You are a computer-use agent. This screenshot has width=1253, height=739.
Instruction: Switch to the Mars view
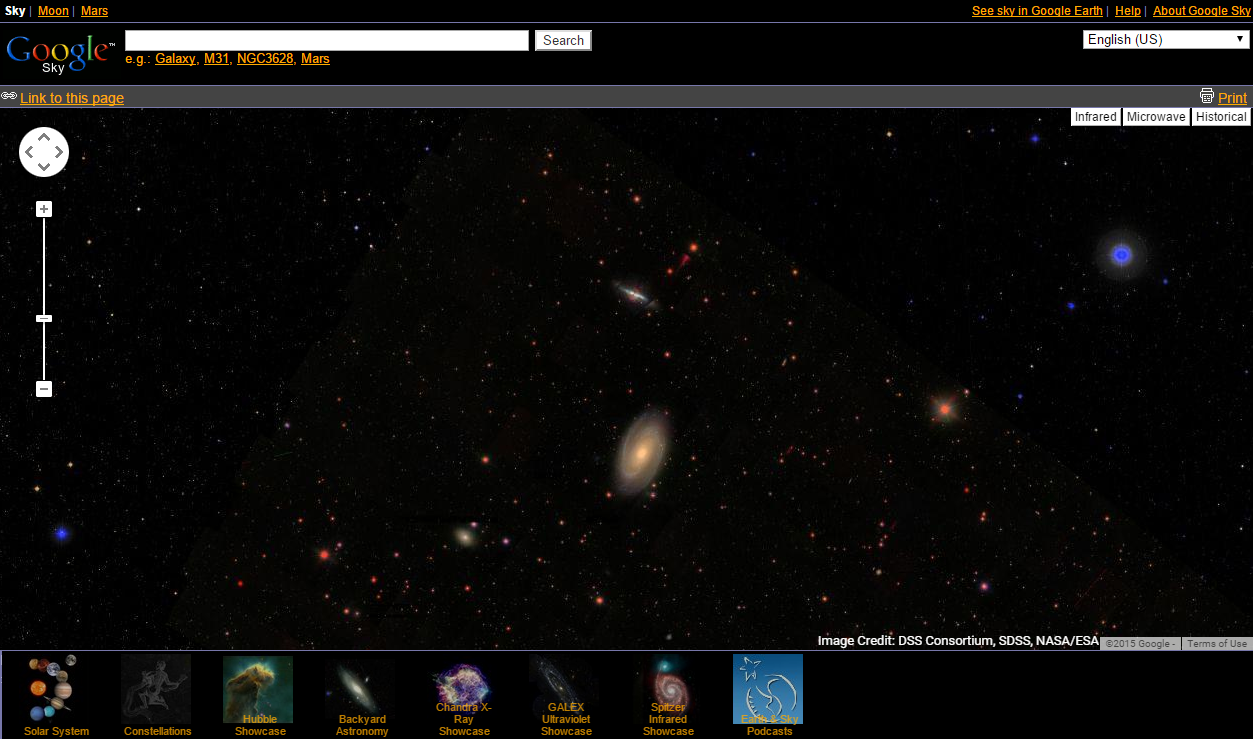[94, 11]
